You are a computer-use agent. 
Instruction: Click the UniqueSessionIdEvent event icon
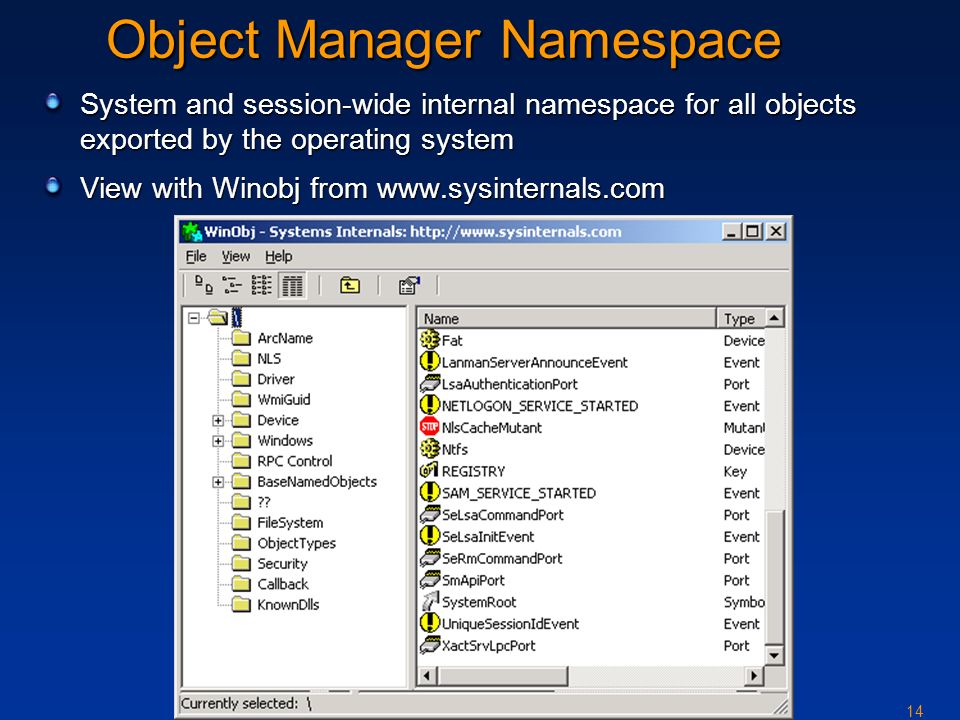430,623
